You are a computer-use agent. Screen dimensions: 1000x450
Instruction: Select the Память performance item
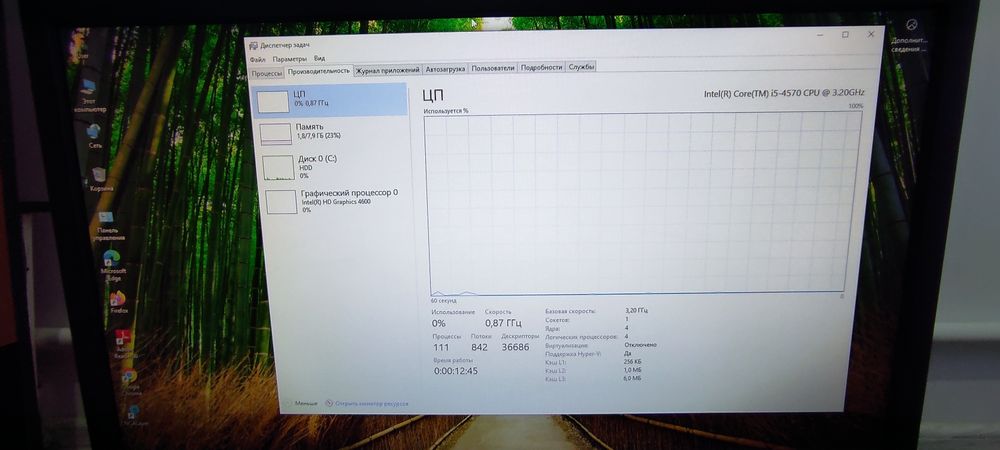tap(333, 133)
